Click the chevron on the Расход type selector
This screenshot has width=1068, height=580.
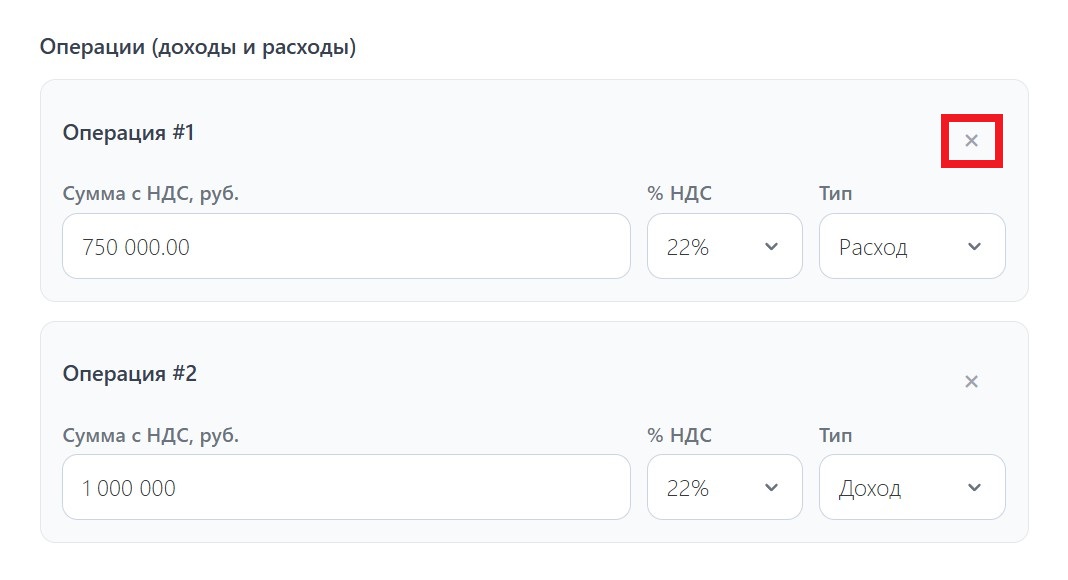click(x=973, y=246)
